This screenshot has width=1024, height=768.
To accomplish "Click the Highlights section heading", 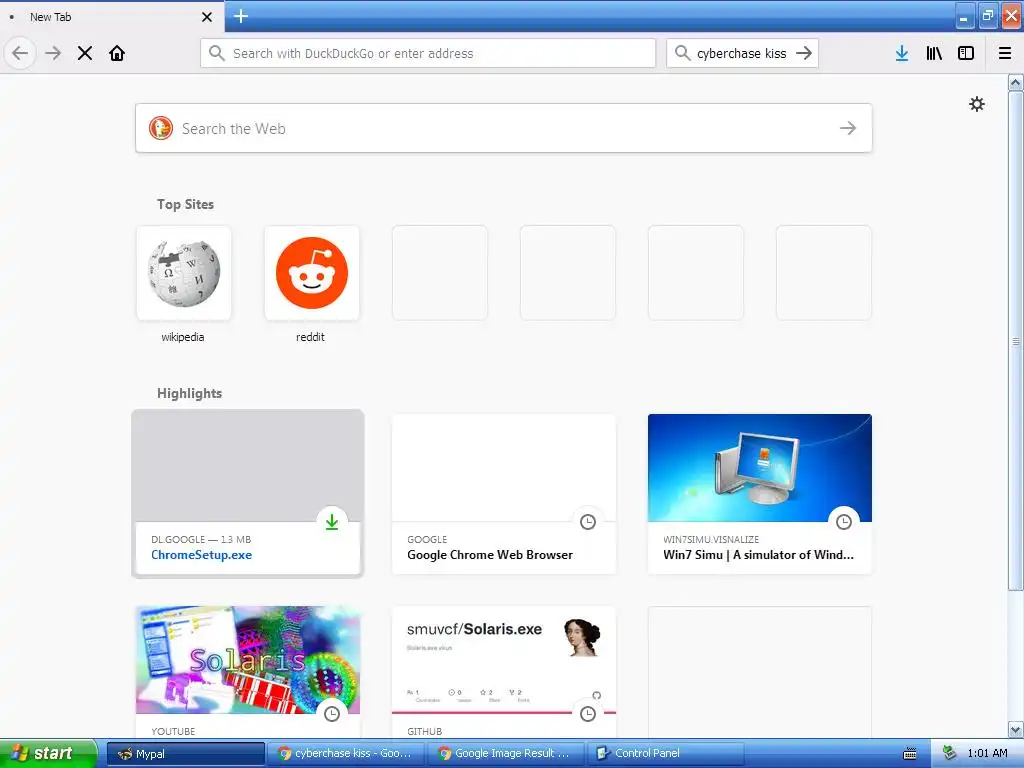I will coord(189,393).
